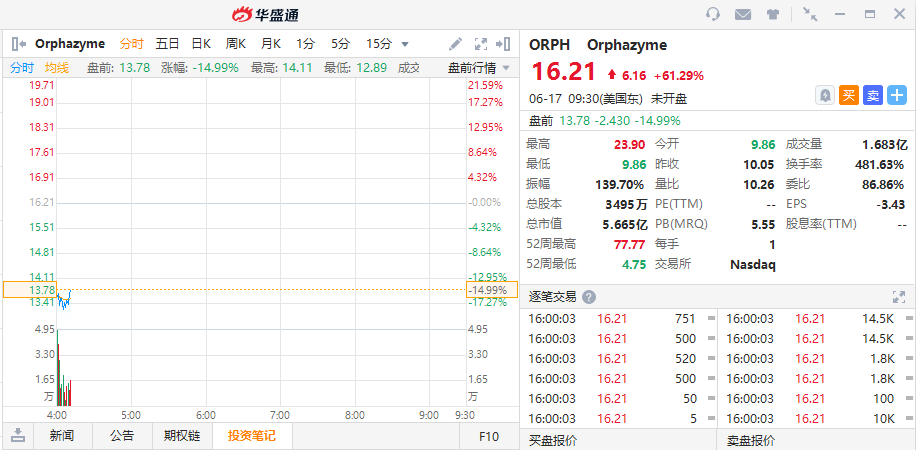
Task: Add ORPH to watchlist plus icon
Action: coord(897,95)
